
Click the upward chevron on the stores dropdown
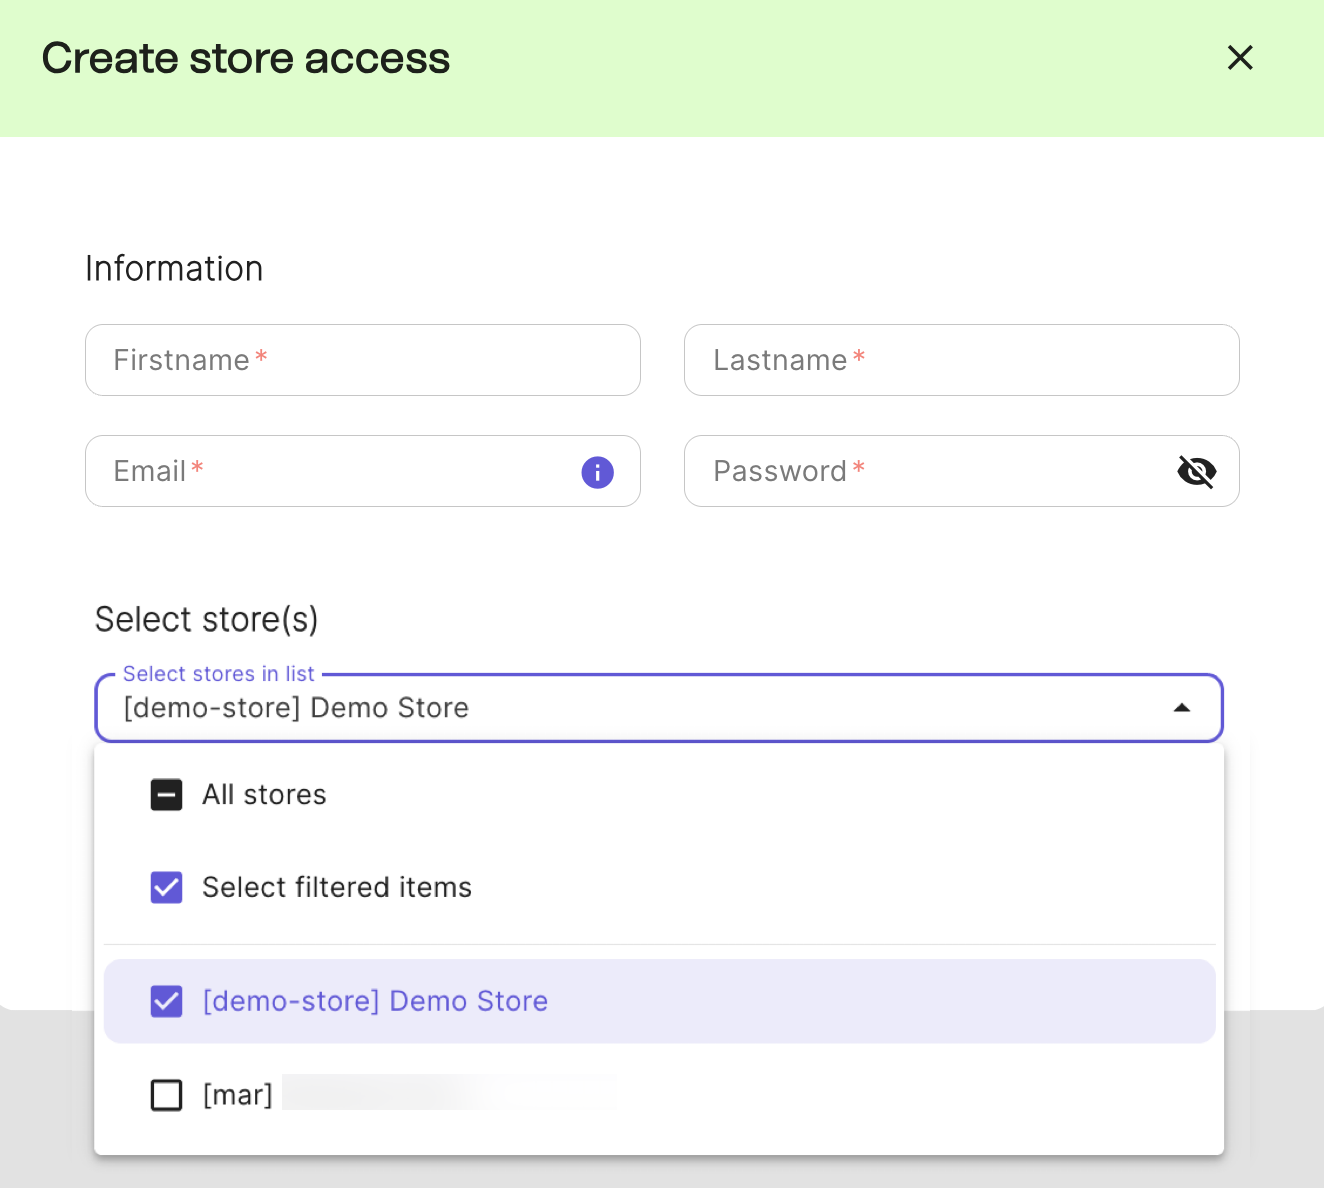pyautogui.click(x=1182, y=707)
